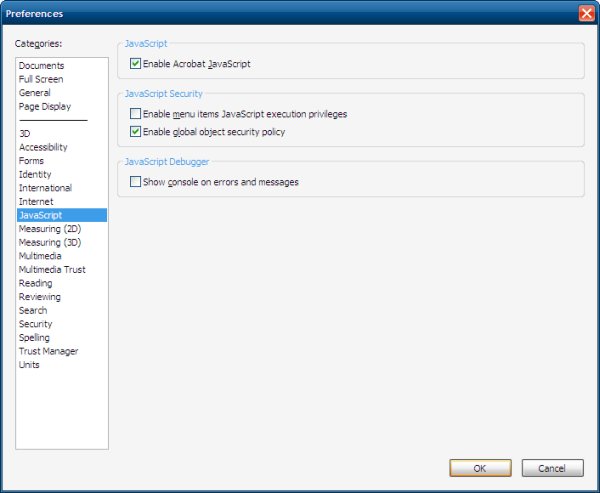Select highlighted JavaScript category
Viewport: 600px width, 493px height.
pos(62,215)
